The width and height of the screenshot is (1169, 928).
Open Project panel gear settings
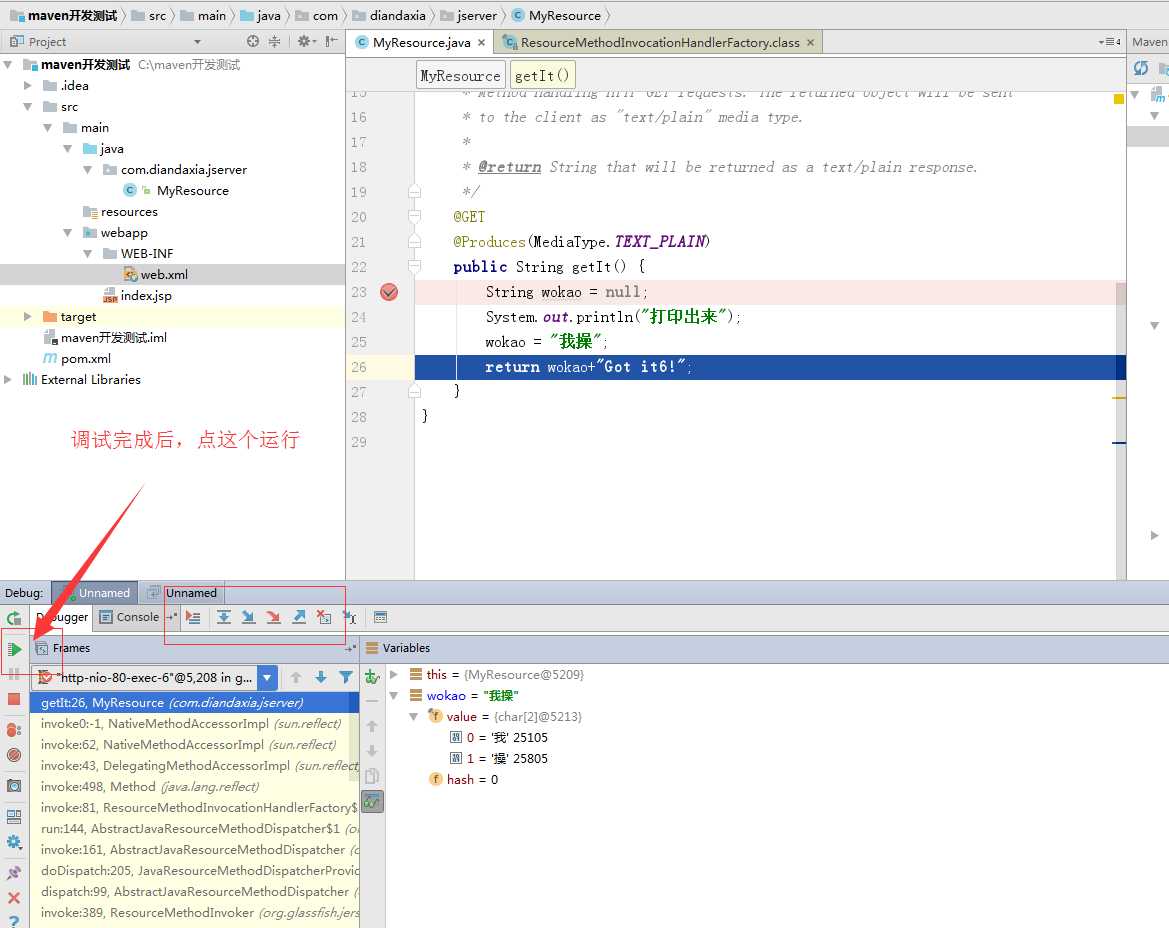(x=306, y=42)
